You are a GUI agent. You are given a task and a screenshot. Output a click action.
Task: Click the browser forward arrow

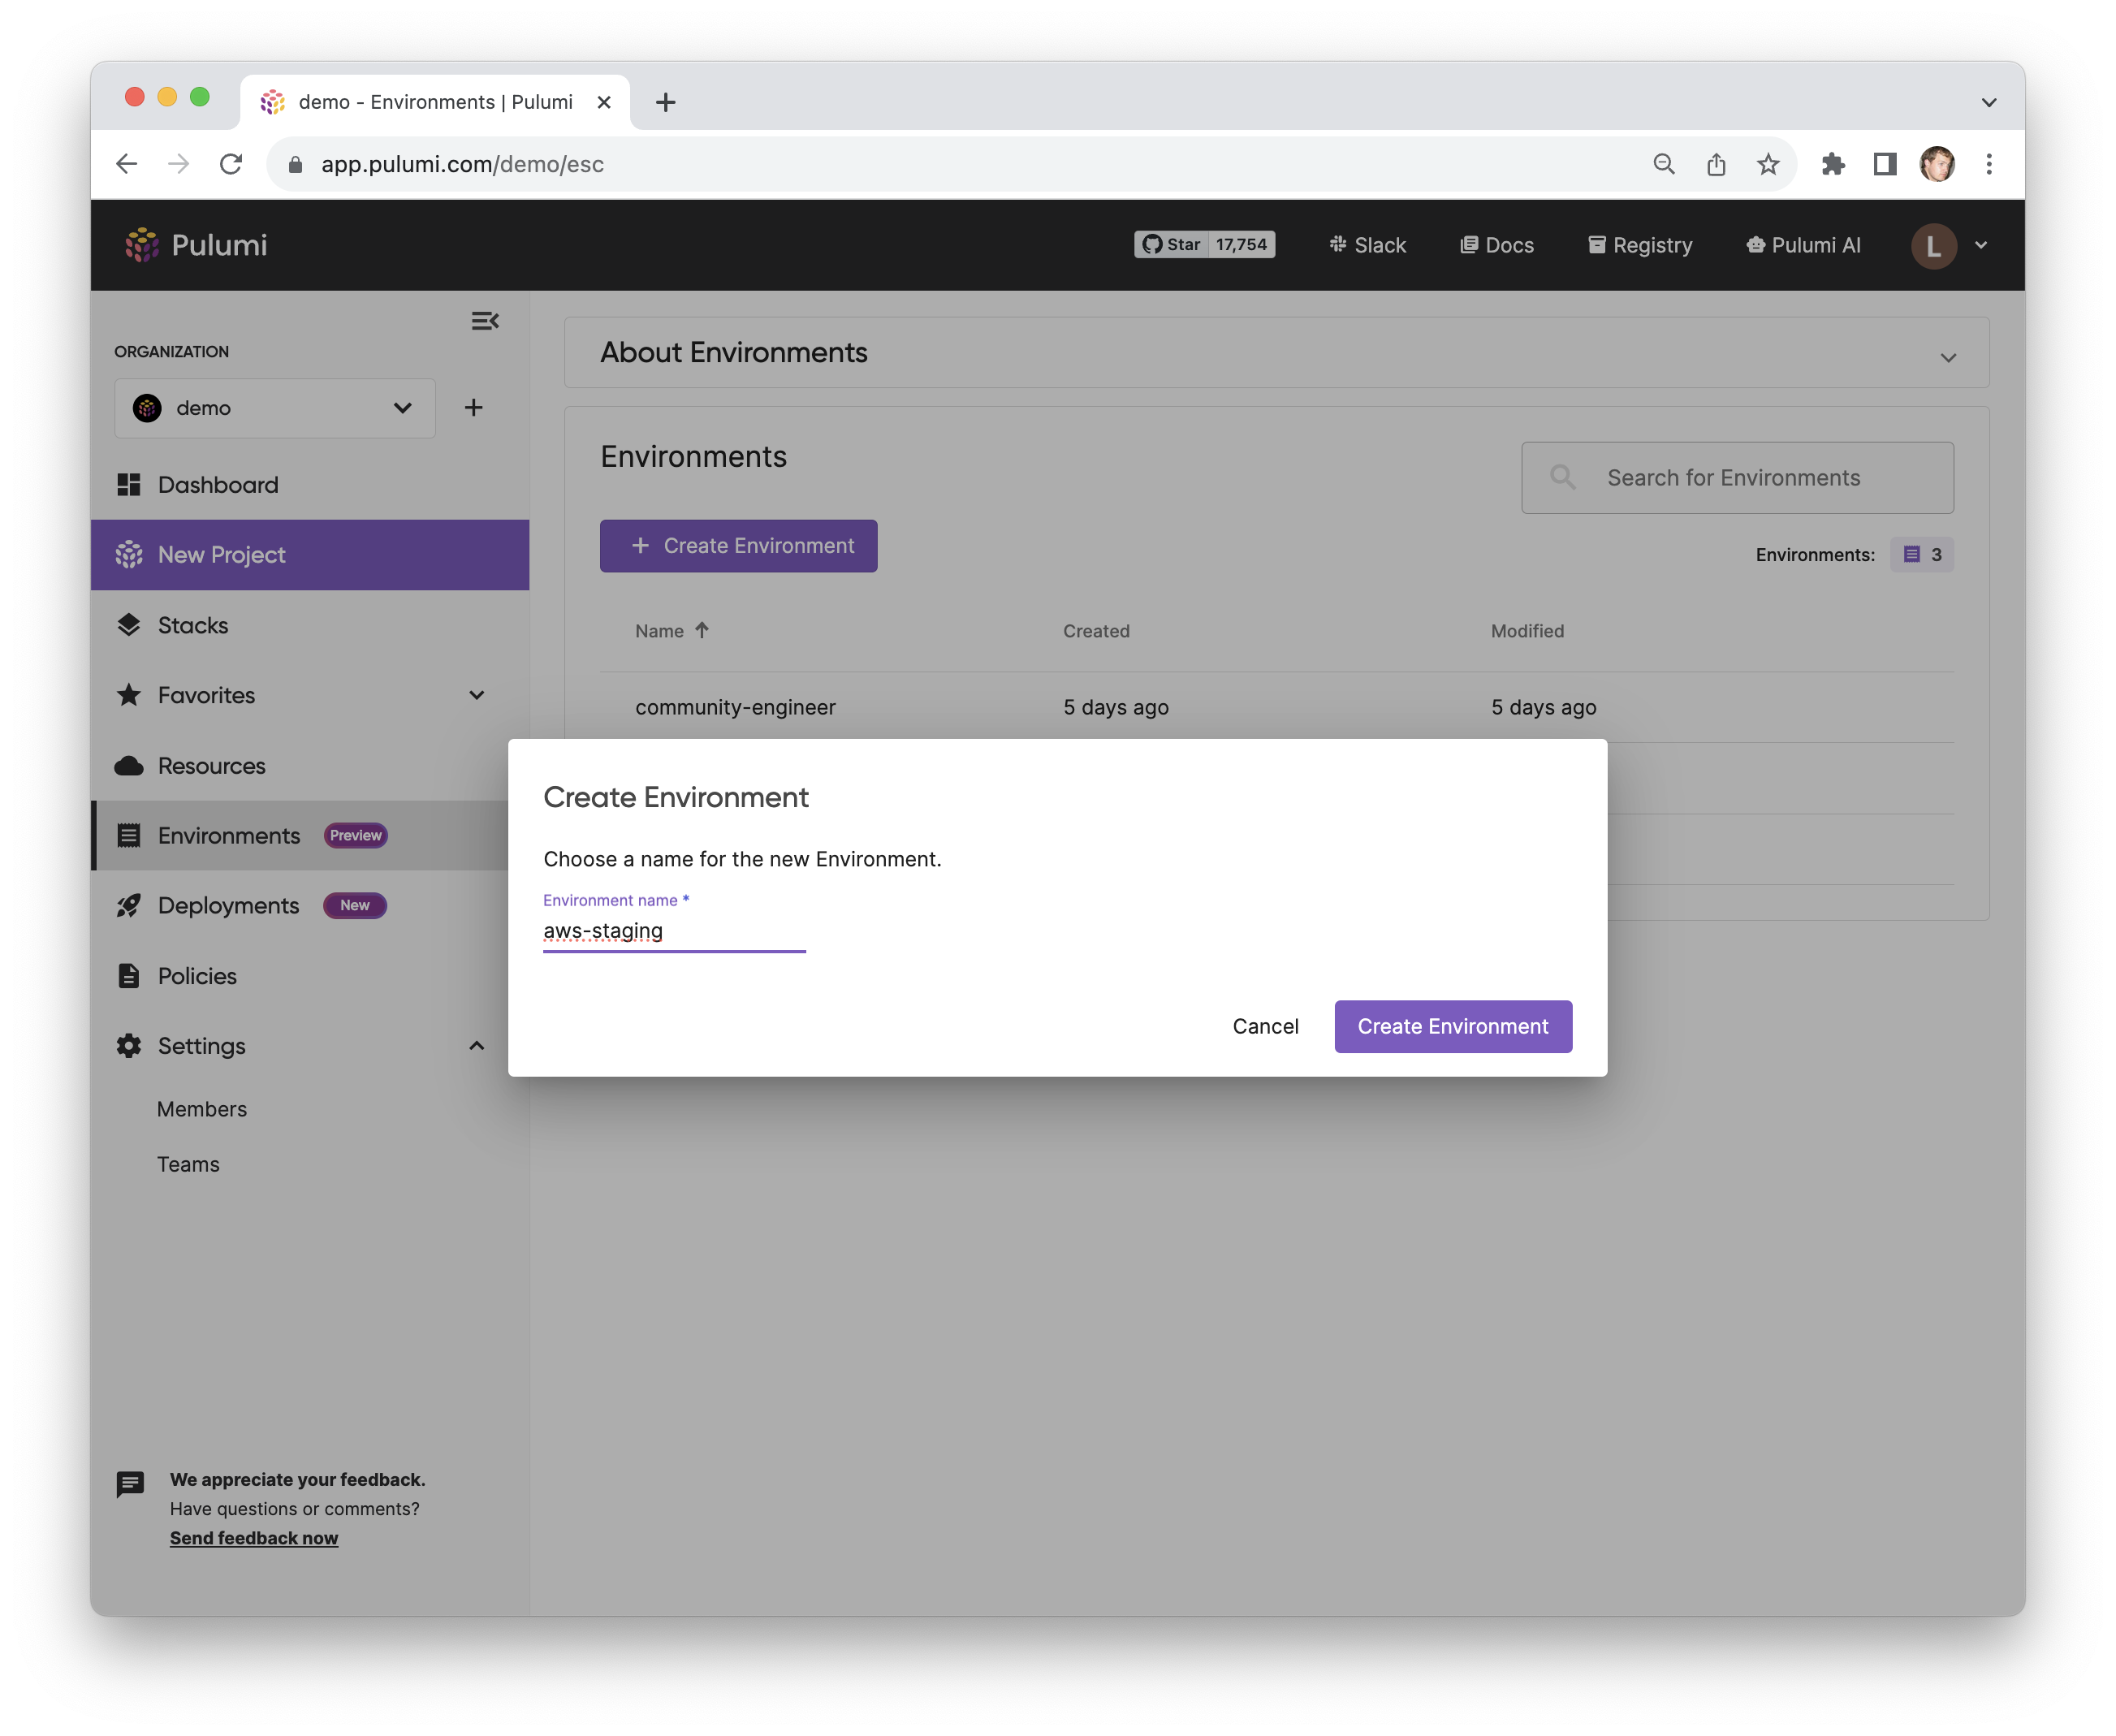tap(179, 164)
